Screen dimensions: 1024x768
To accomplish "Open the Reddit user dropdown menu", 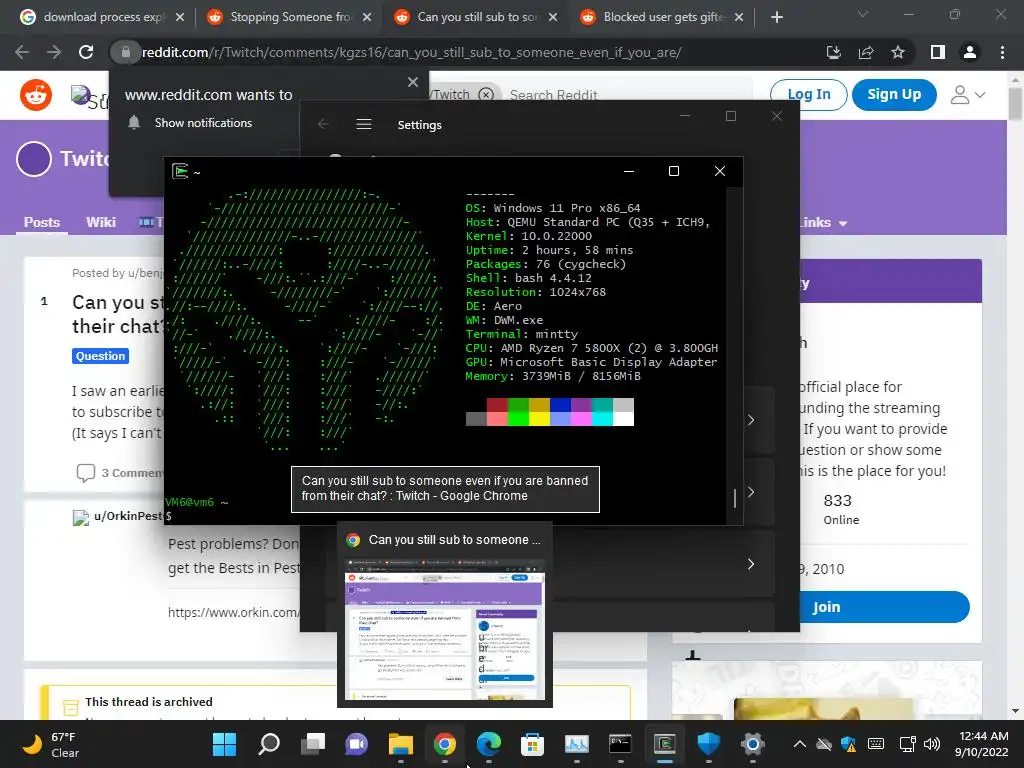I will pyautogui.click(x=967, y=95).
